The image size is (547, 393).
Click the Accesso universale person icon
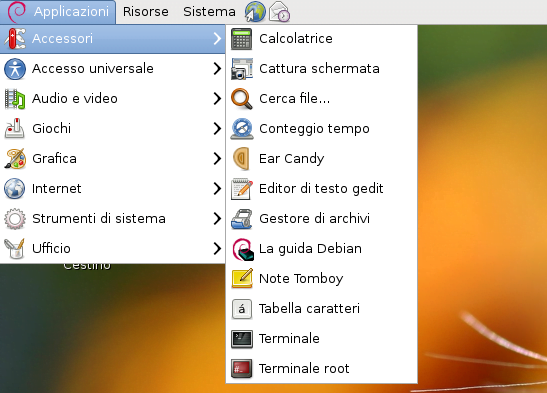coord(15,69)
